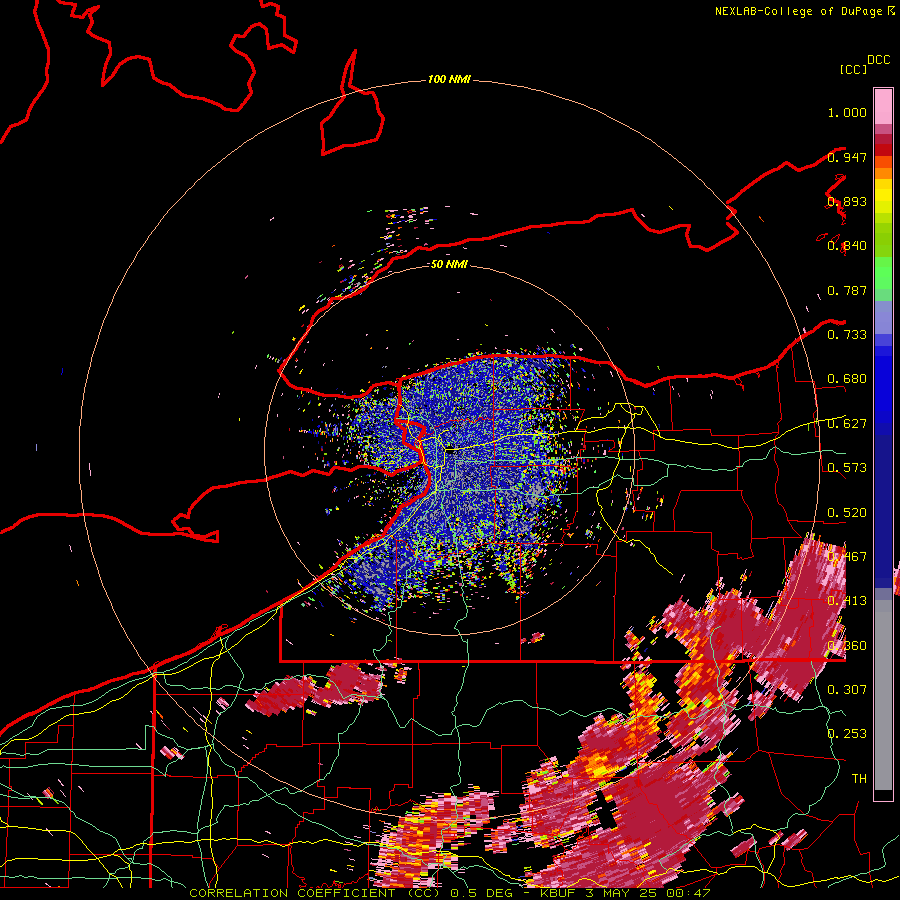
Task: Pick the light pink top band of the color scale
Action: [x=883, y=106]
